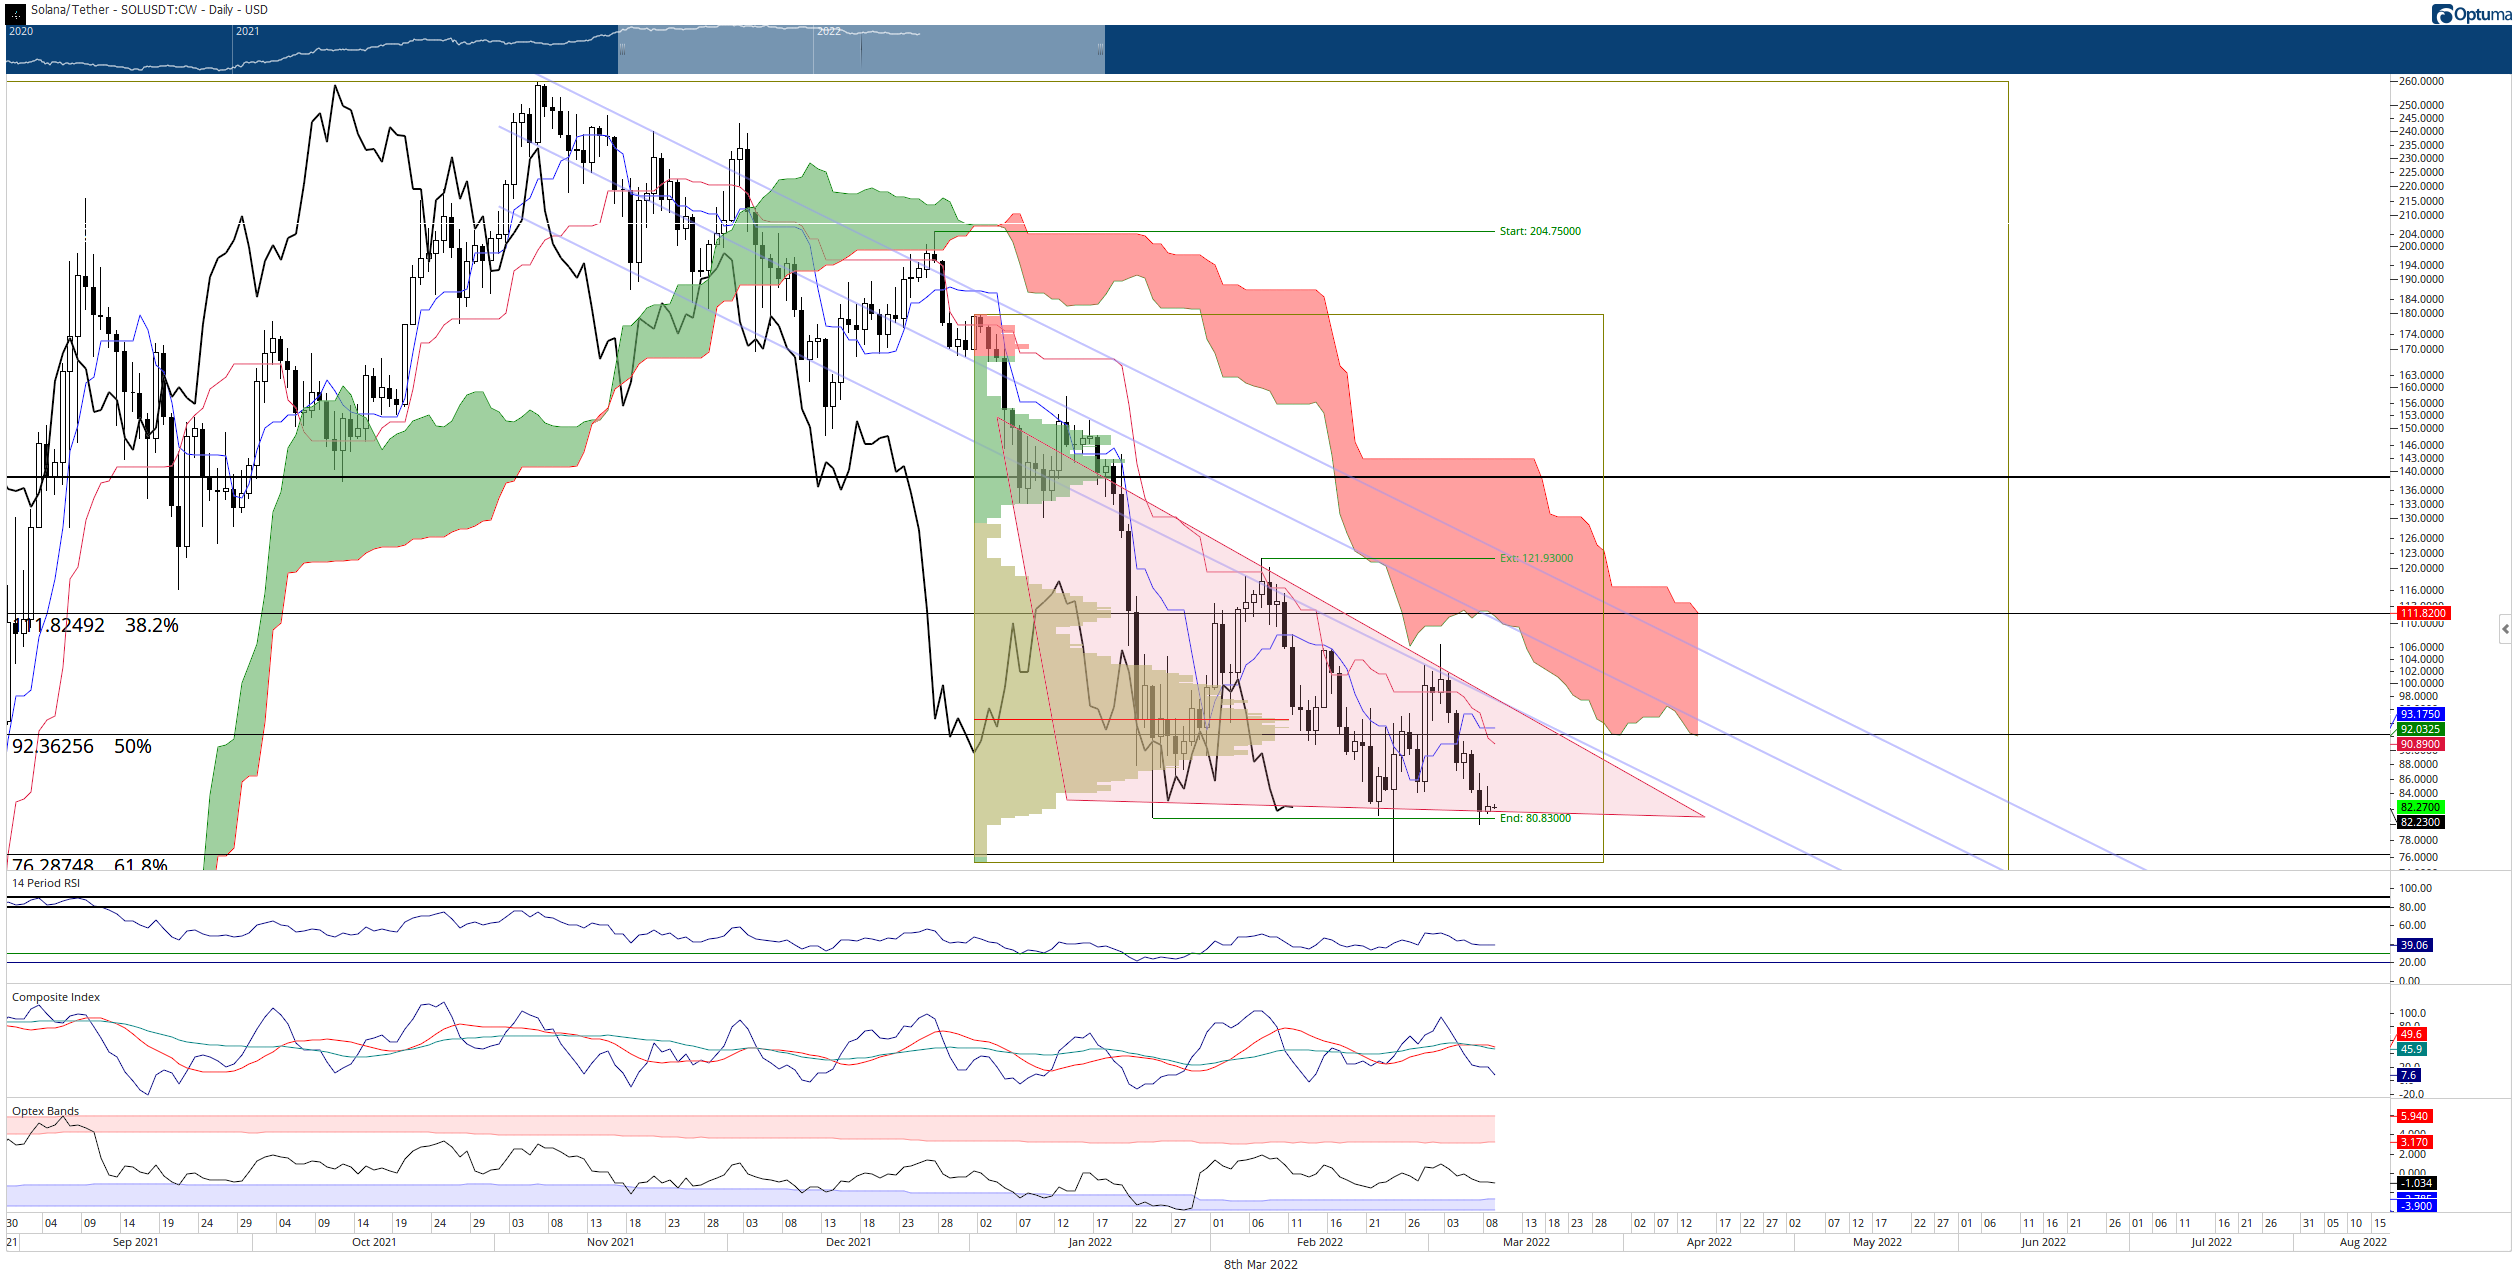The width and height of the screenshot is (2518, 1284).
Task: Click the black 82.2300 last price tag
Action: click(2420, 822)
